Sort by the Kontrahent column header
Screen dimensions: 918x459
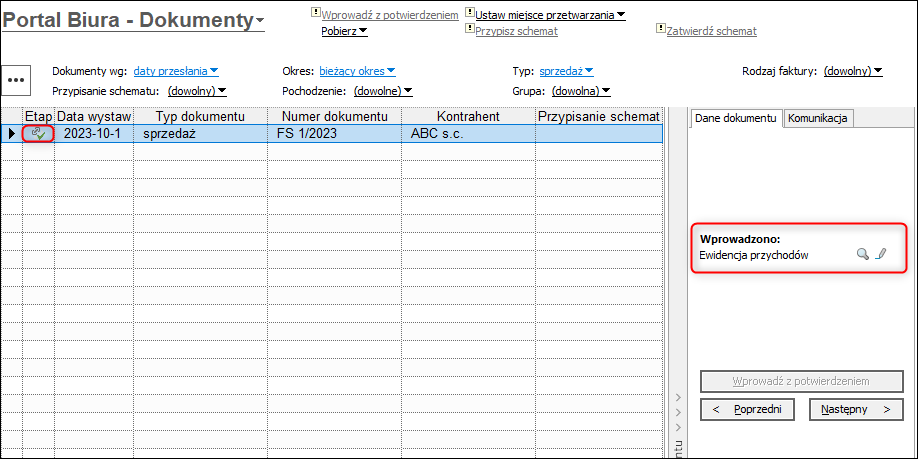click(468, 116)
